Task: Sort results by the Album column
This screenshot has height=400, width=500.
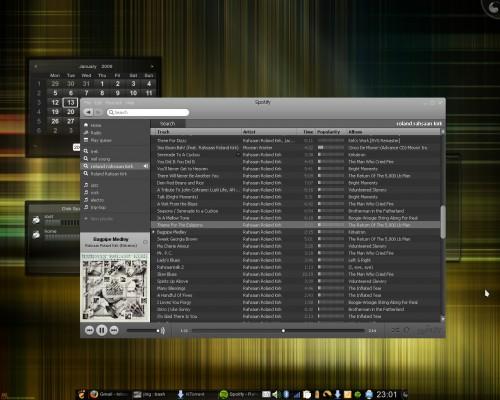Action: click(393, 132)
